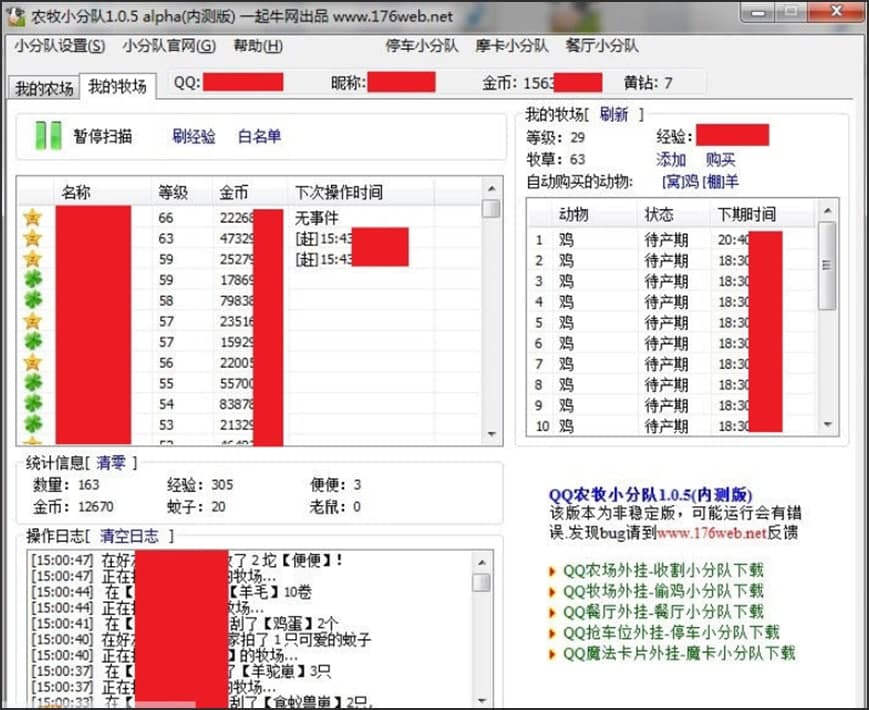Switch to the 我的农场 tab
The height and width of the screenshot is (710, 869).
point(44,88)
